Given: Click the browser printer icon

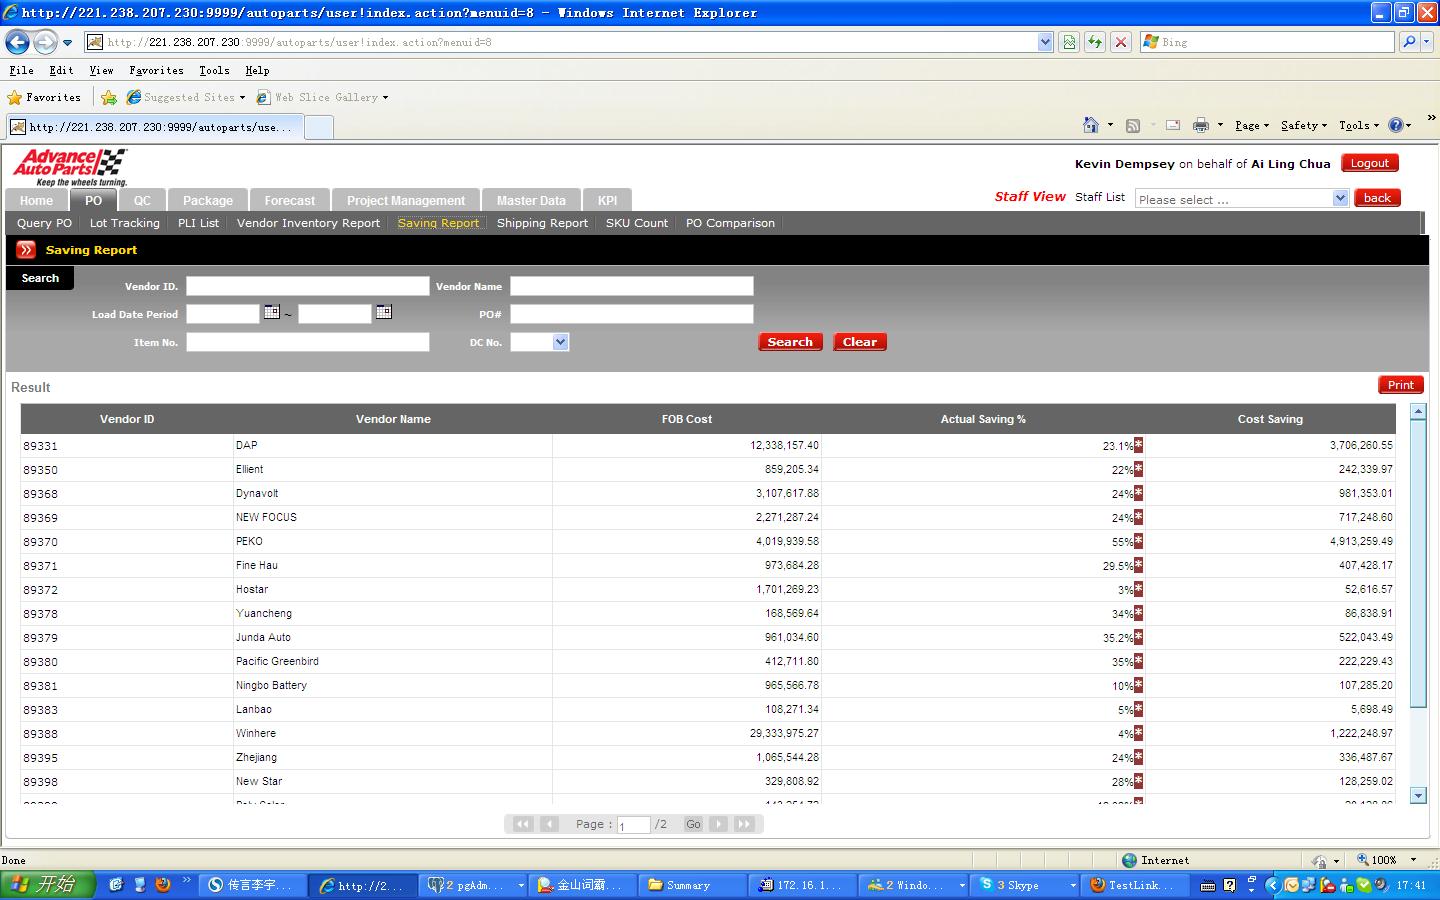Looking at the screenshot, I should (x=1201, y=125).
